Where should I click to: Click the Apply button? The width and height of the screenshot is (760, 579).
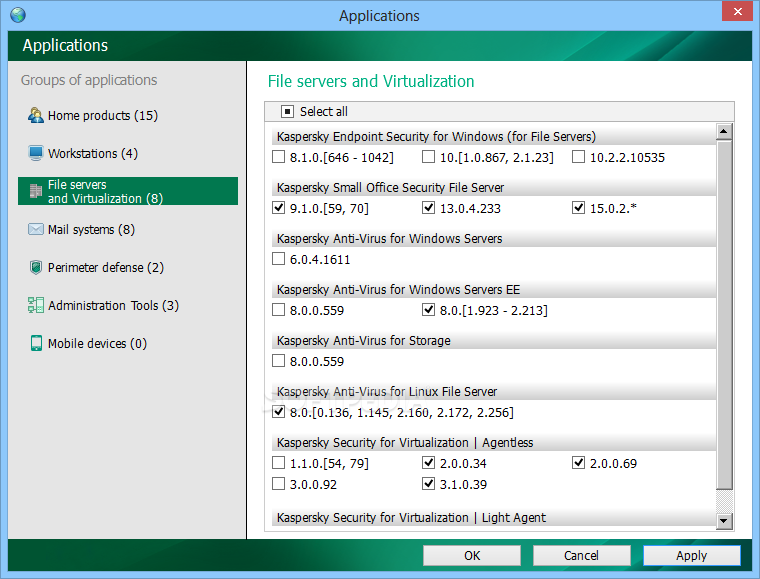[692, 555]
